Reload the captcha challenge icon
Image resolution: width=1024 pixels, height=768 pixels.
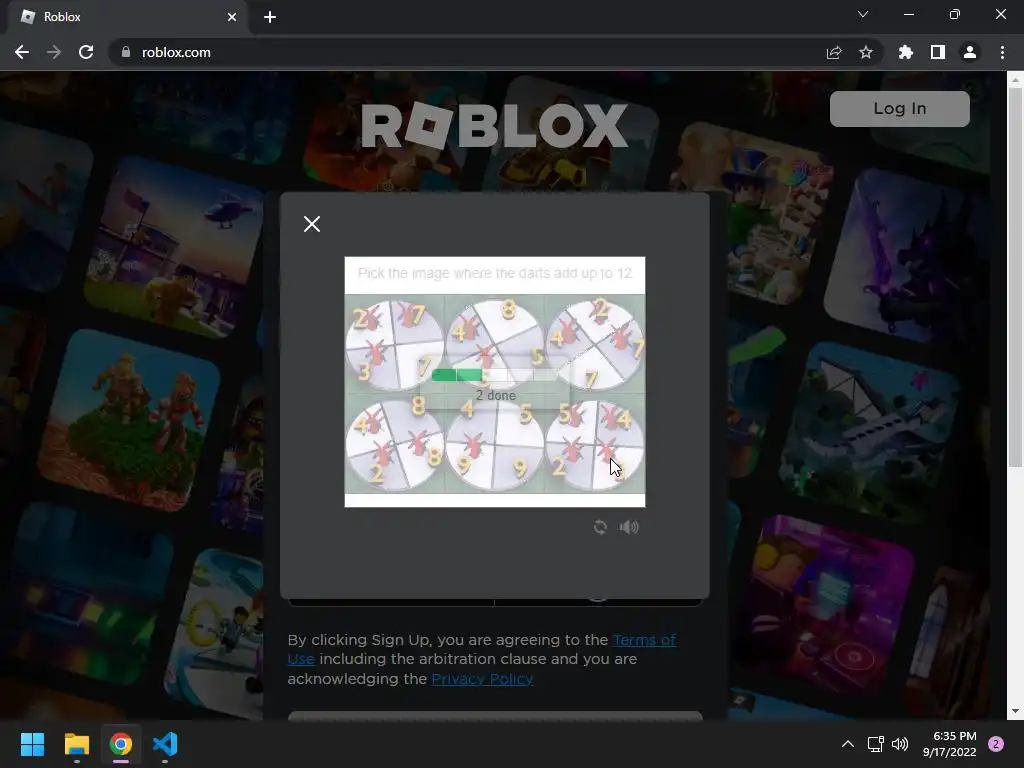pyautogui.click(x=600, y=527)
